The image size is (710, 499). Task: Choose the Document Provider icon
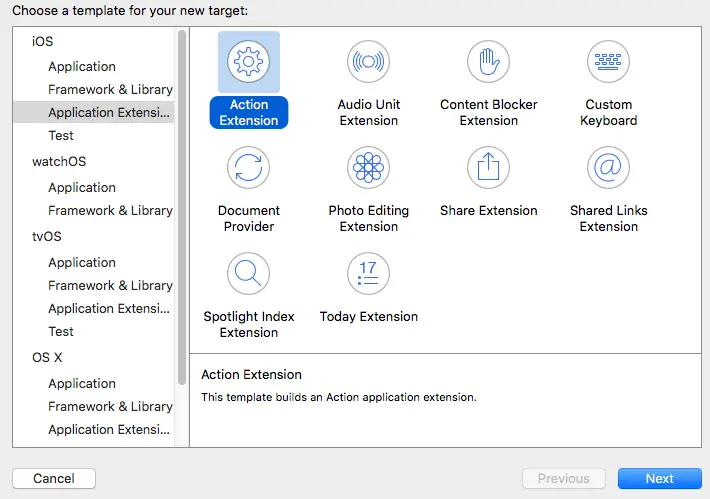tap(248, 167)
